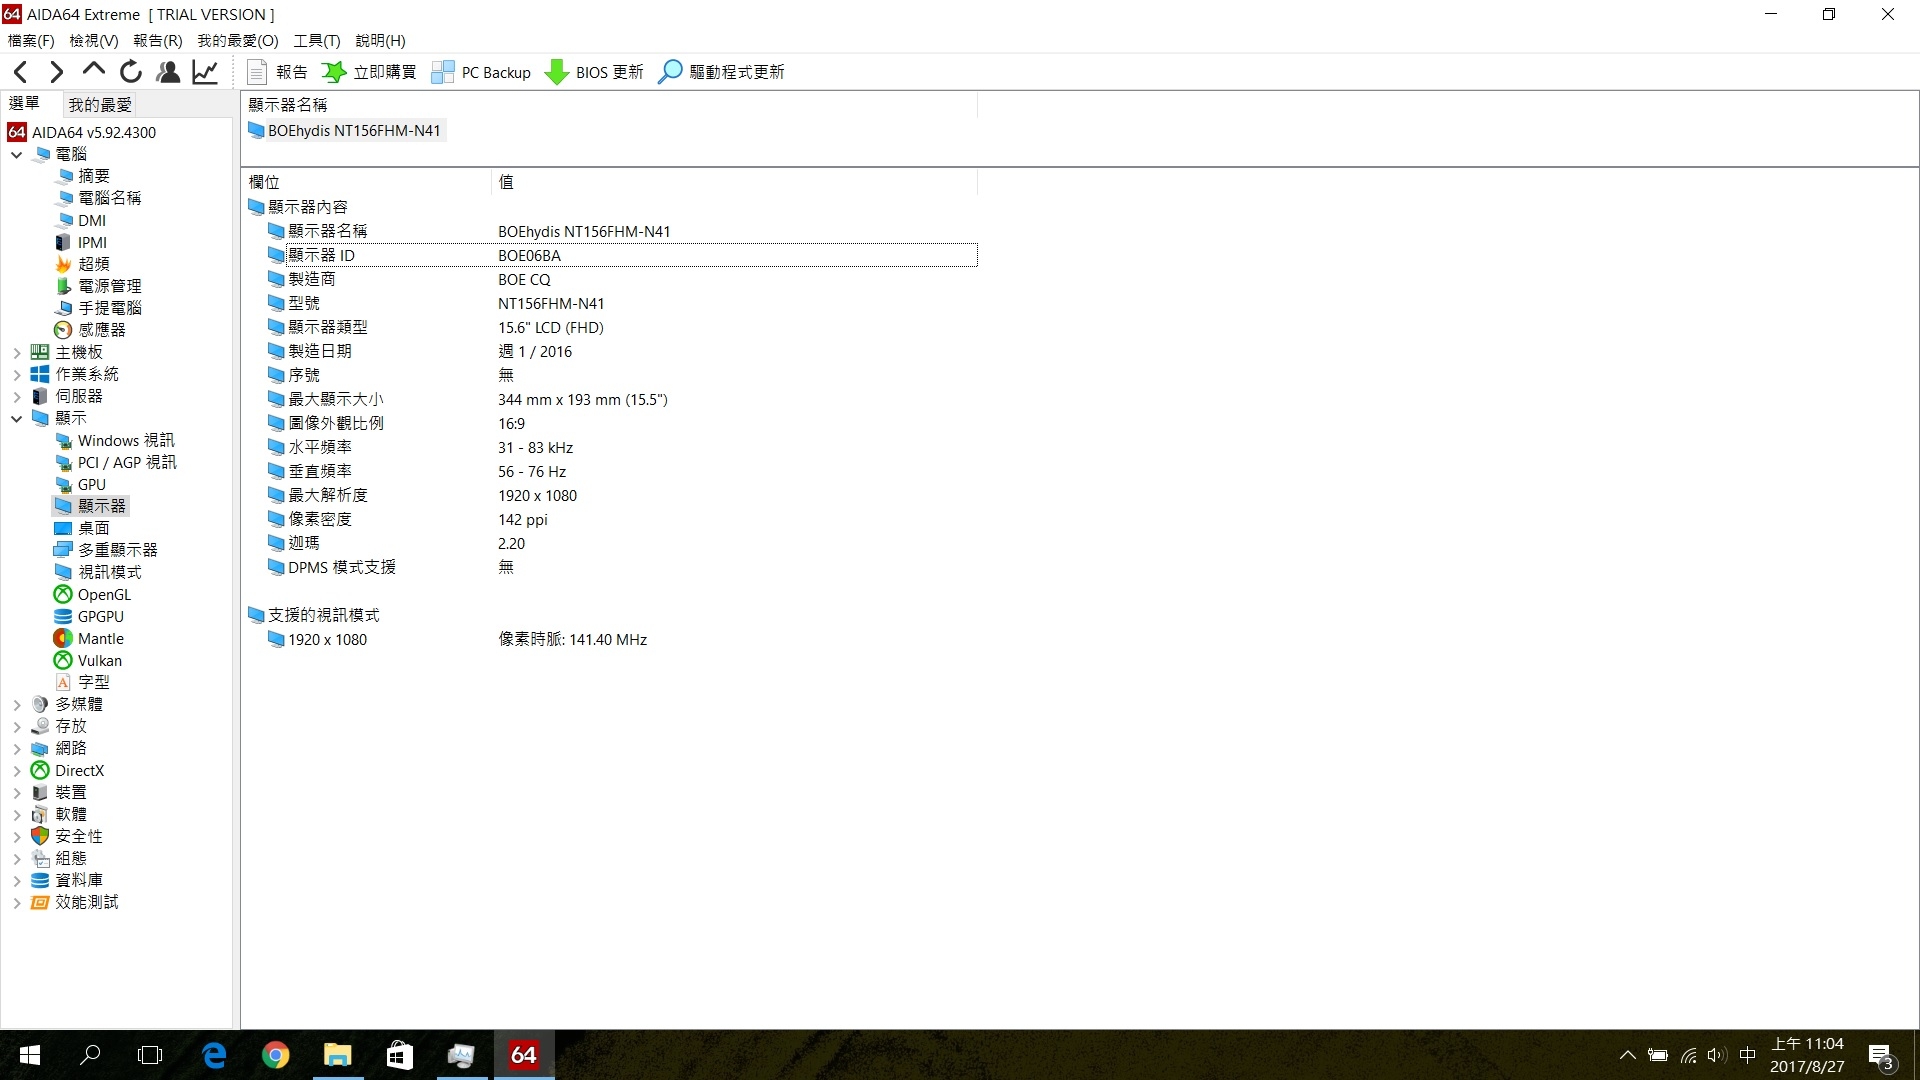The image size is (1920, 1080).
Task: Open the graph chart toolbar icon
Action: click(205, 72)
